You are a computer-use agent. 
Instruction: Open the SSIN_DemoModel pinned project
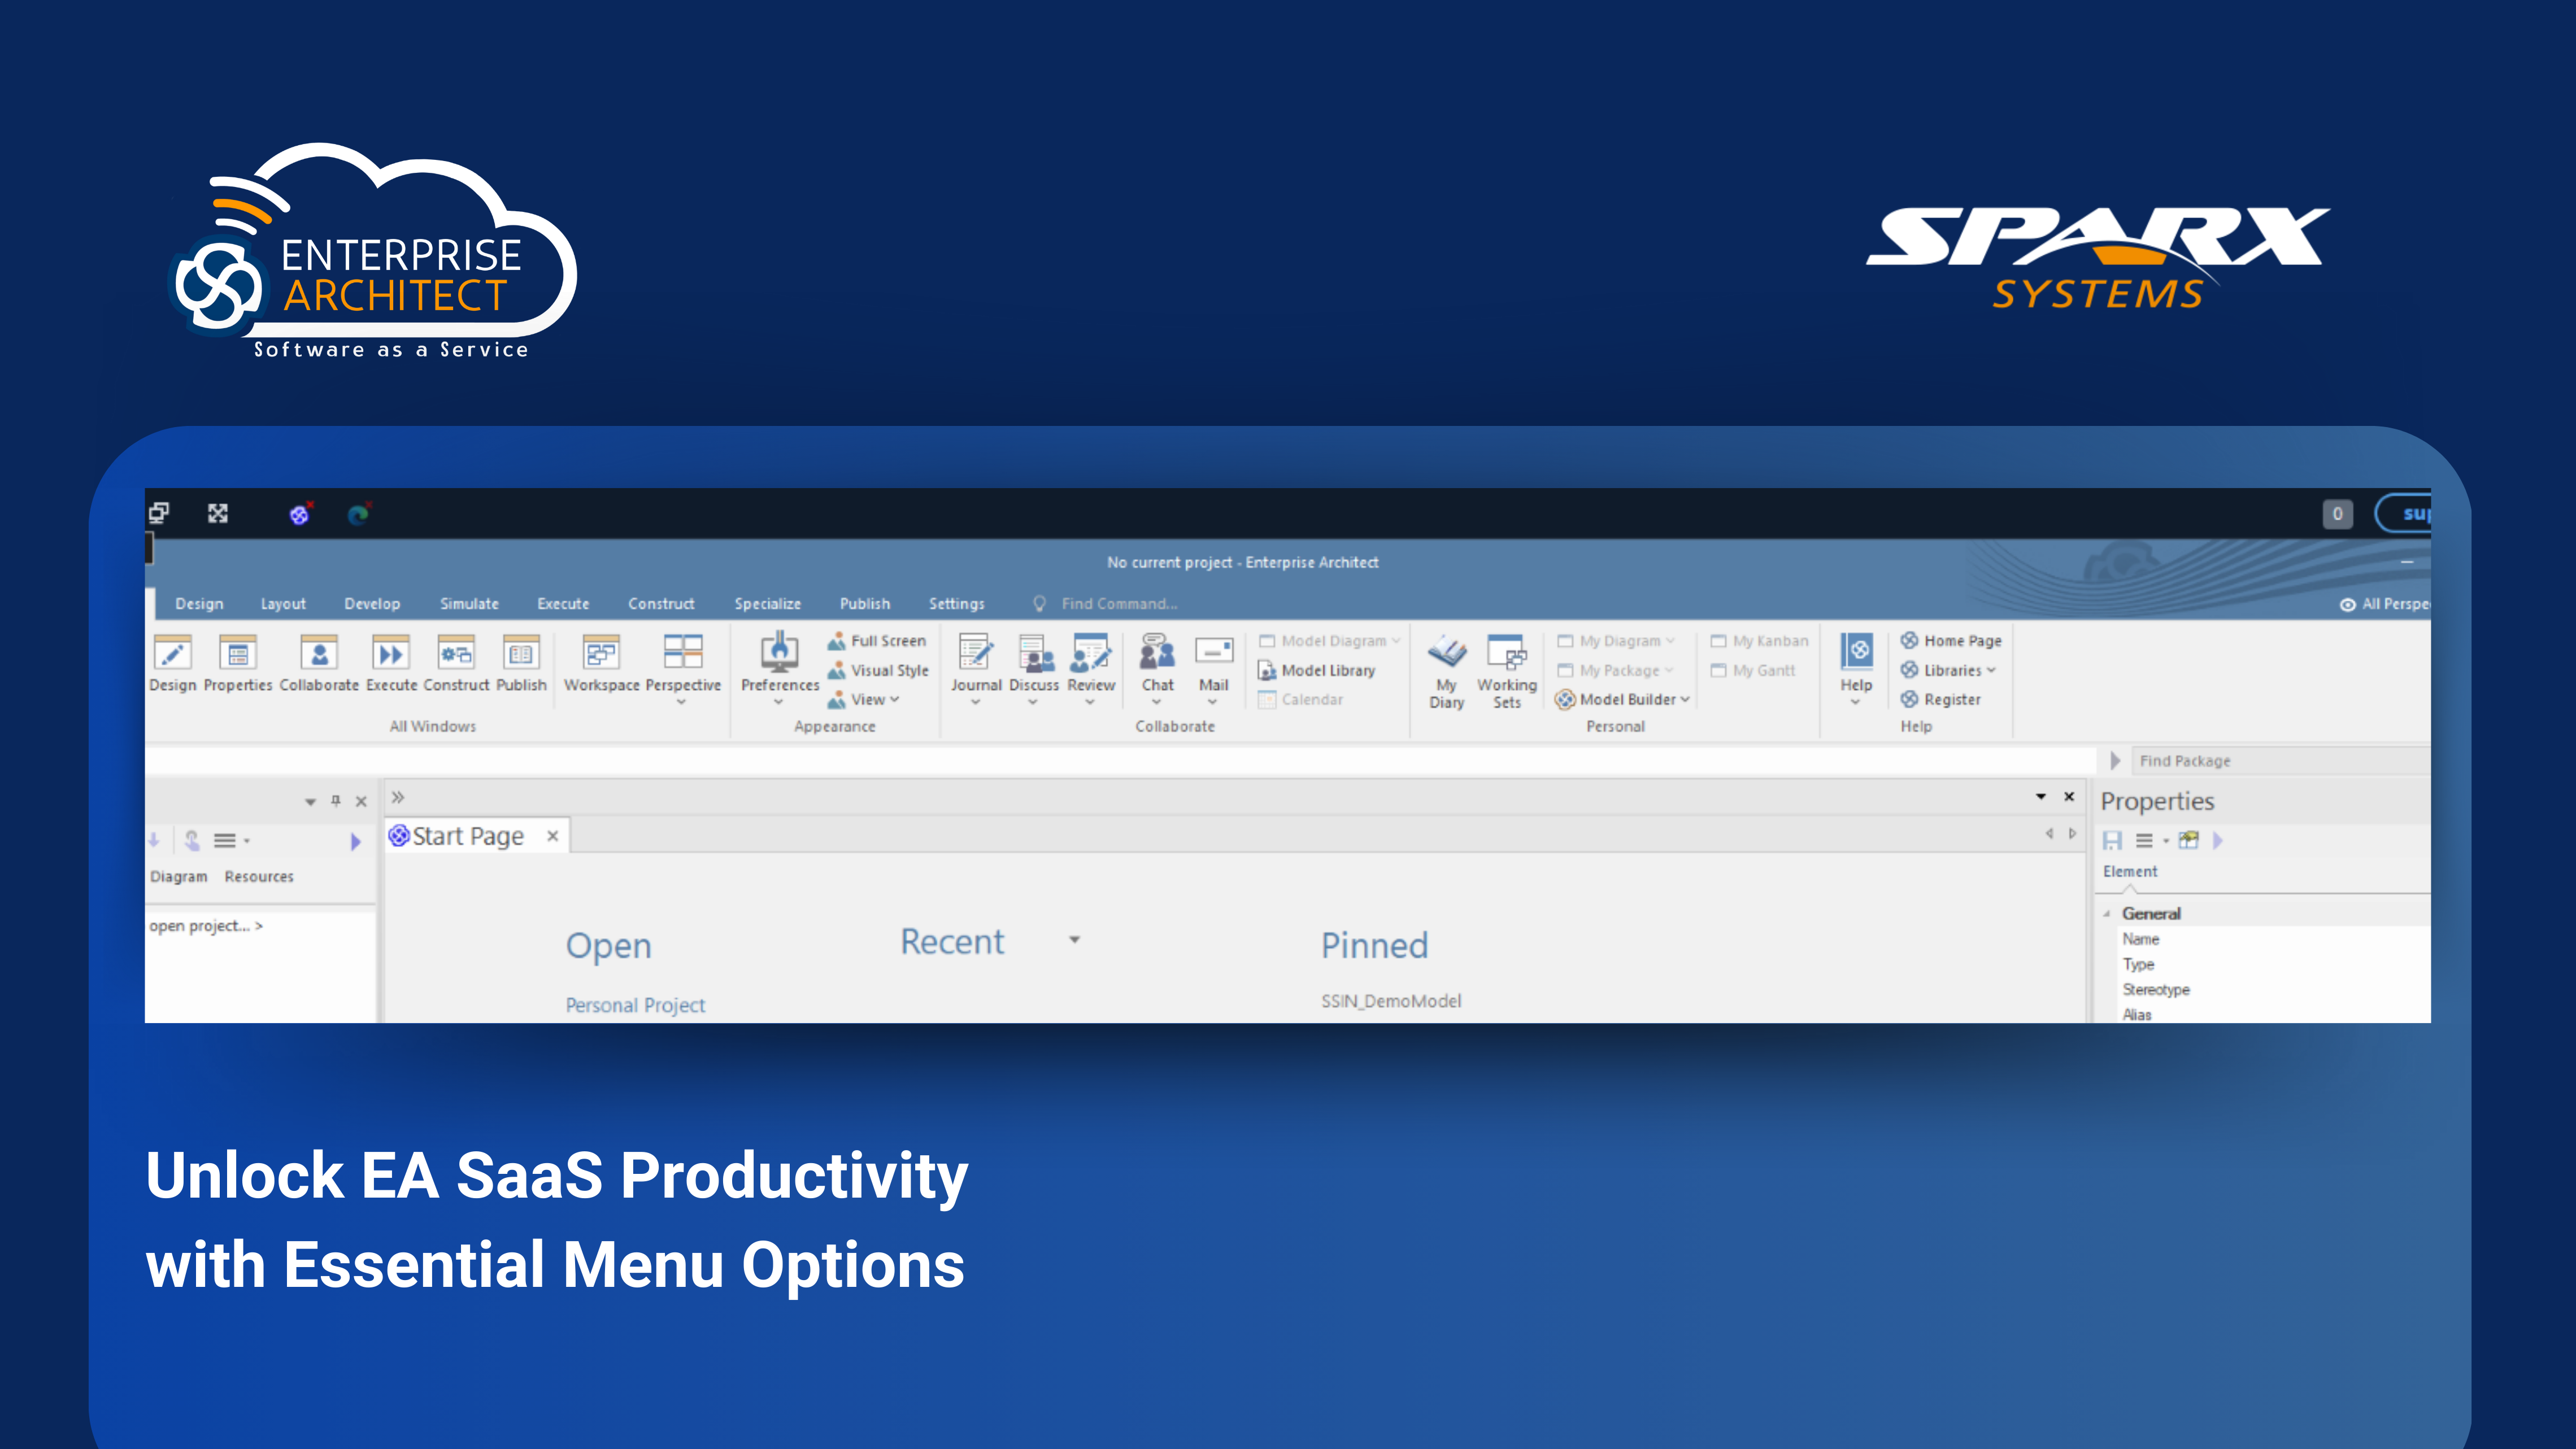[1391, 1001]
